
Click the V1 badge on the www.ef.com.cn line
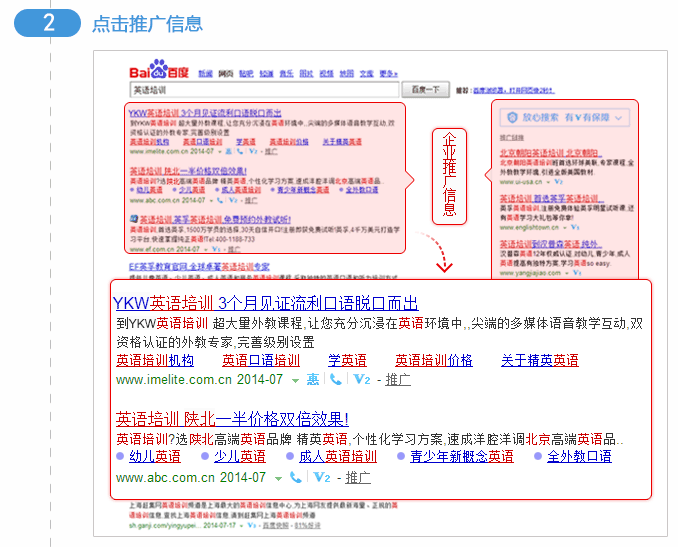(217, 249)
